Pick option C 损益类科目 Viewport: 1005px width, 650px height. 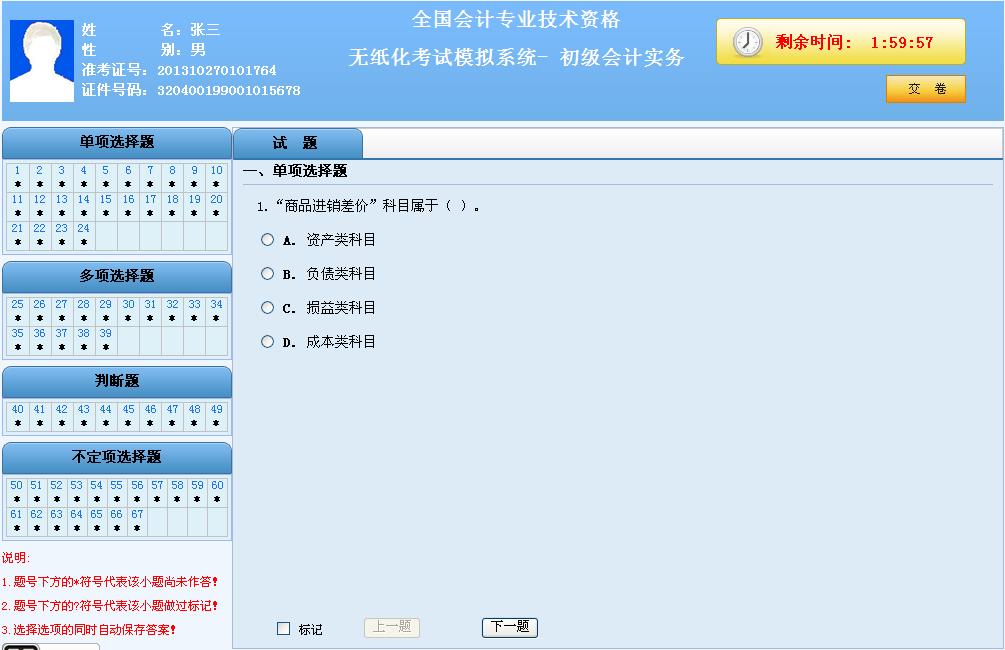pos(267,308)
